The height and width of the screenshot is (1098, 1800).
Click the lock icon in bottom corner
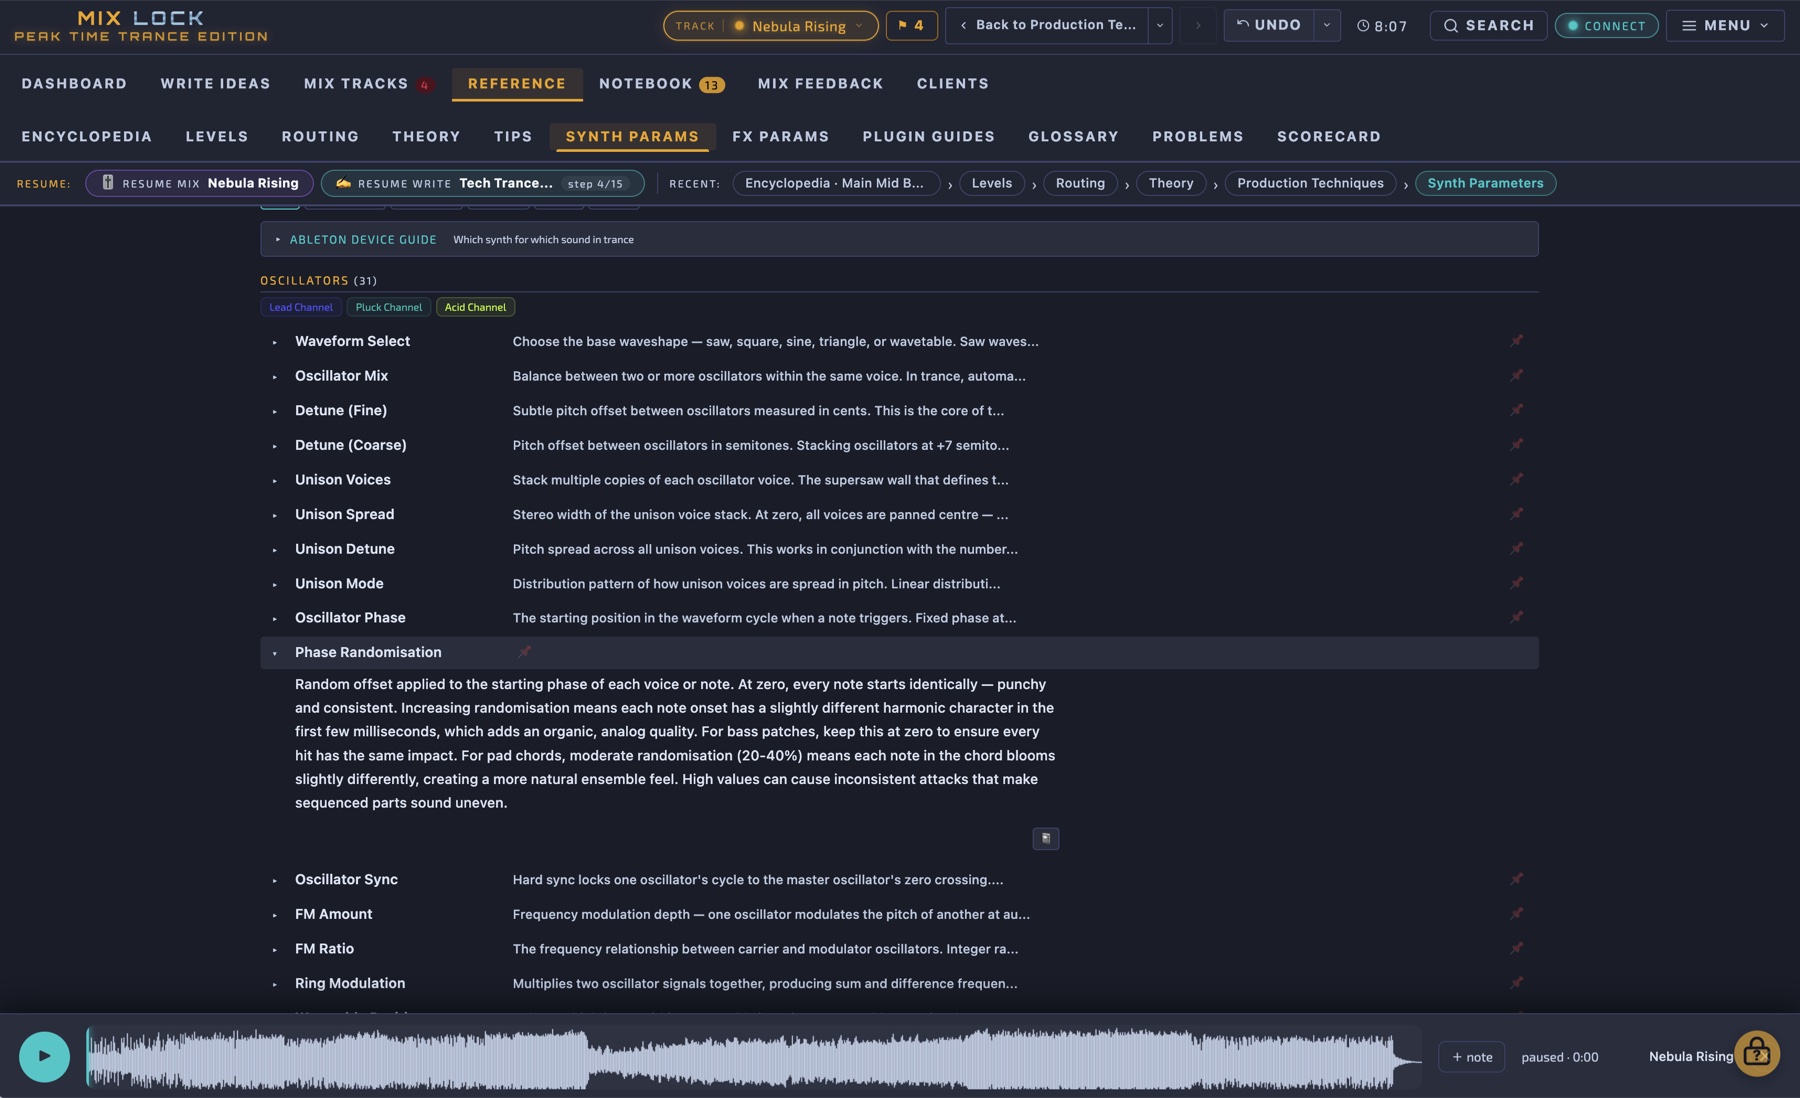(1757, 1053)
